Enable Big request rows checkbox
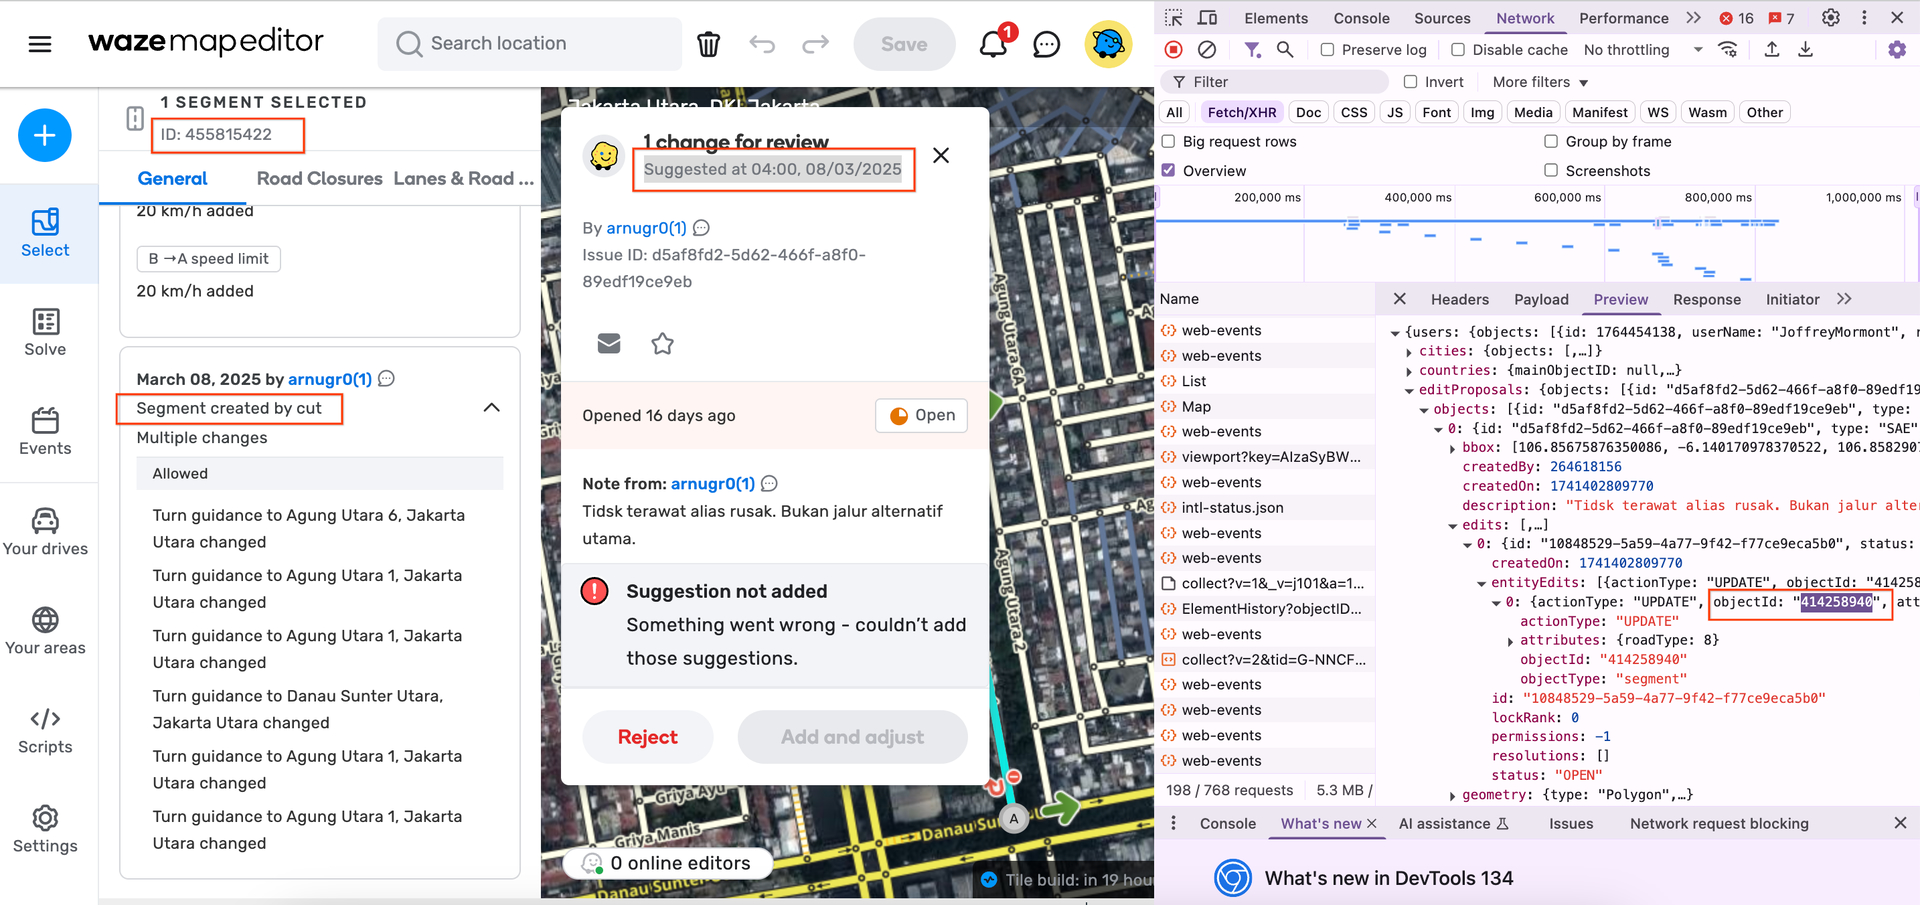The width and height of the screenshot is (1920, 905). coord(1168,142)
